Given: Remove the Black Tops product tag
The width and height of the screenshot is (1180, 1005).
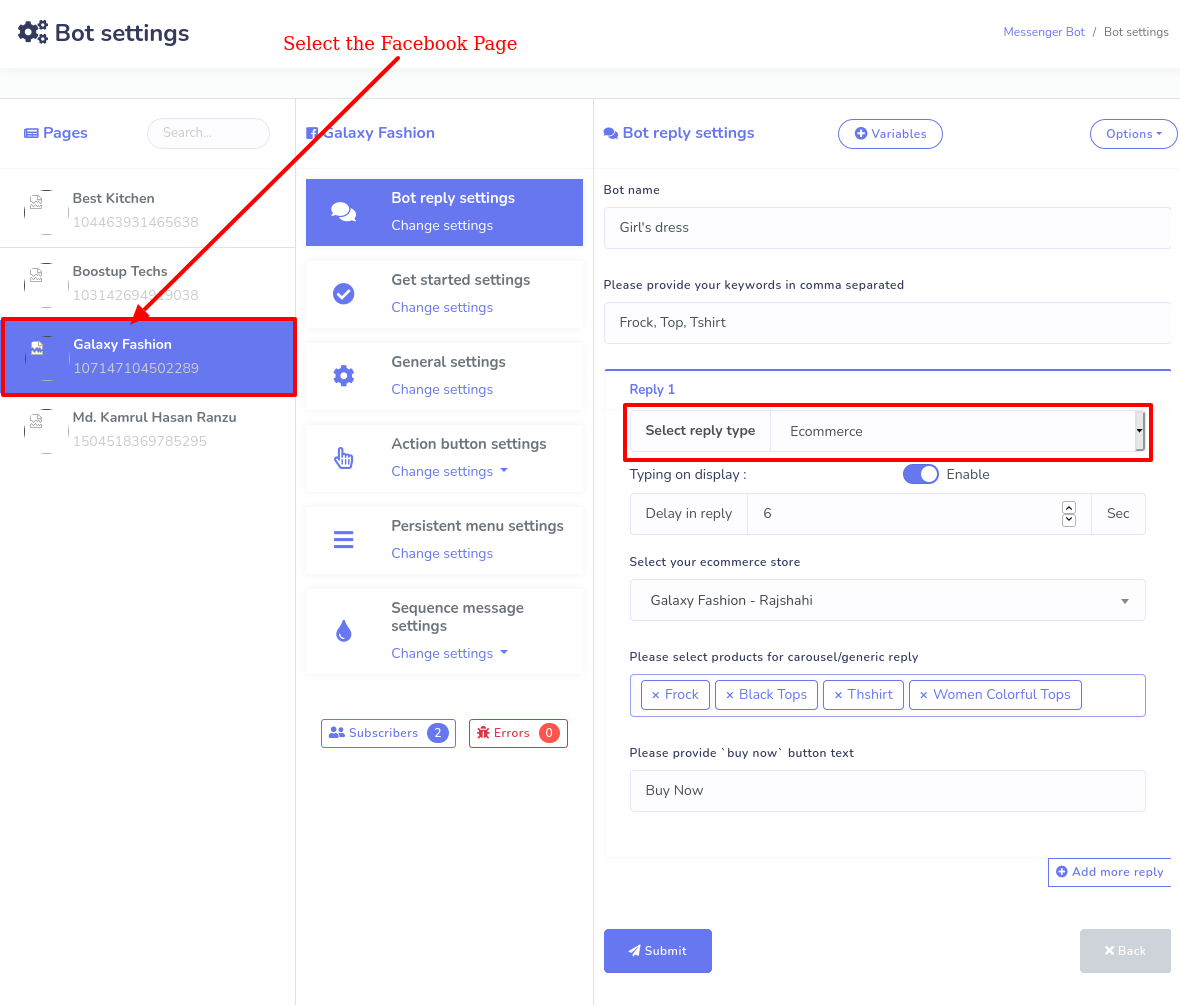Looking at the screenshot, I should click(x=729, y=695).
